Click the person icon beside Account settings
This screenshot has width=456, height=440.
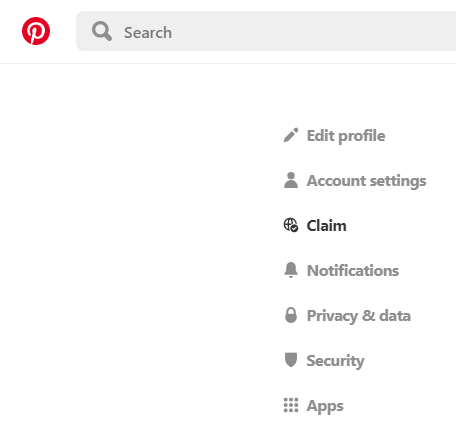point(291,180)
